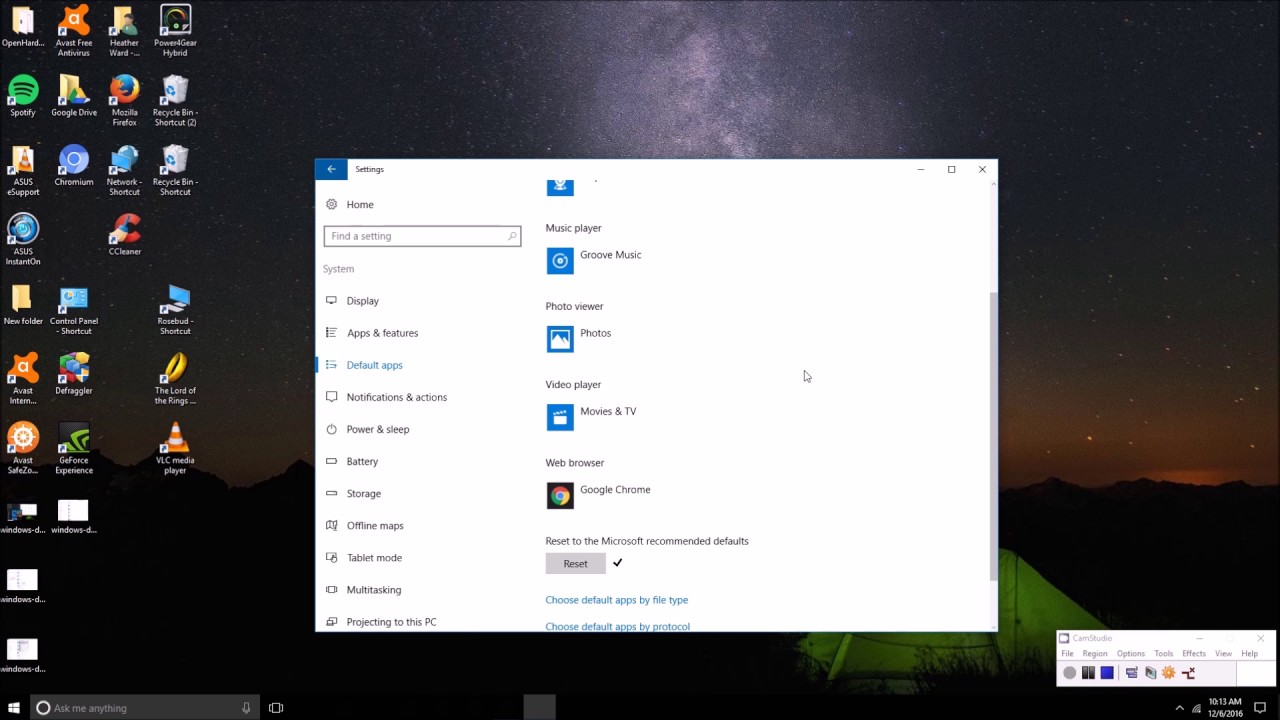Click the CamStudio toggle view icon

[1131, 673]
